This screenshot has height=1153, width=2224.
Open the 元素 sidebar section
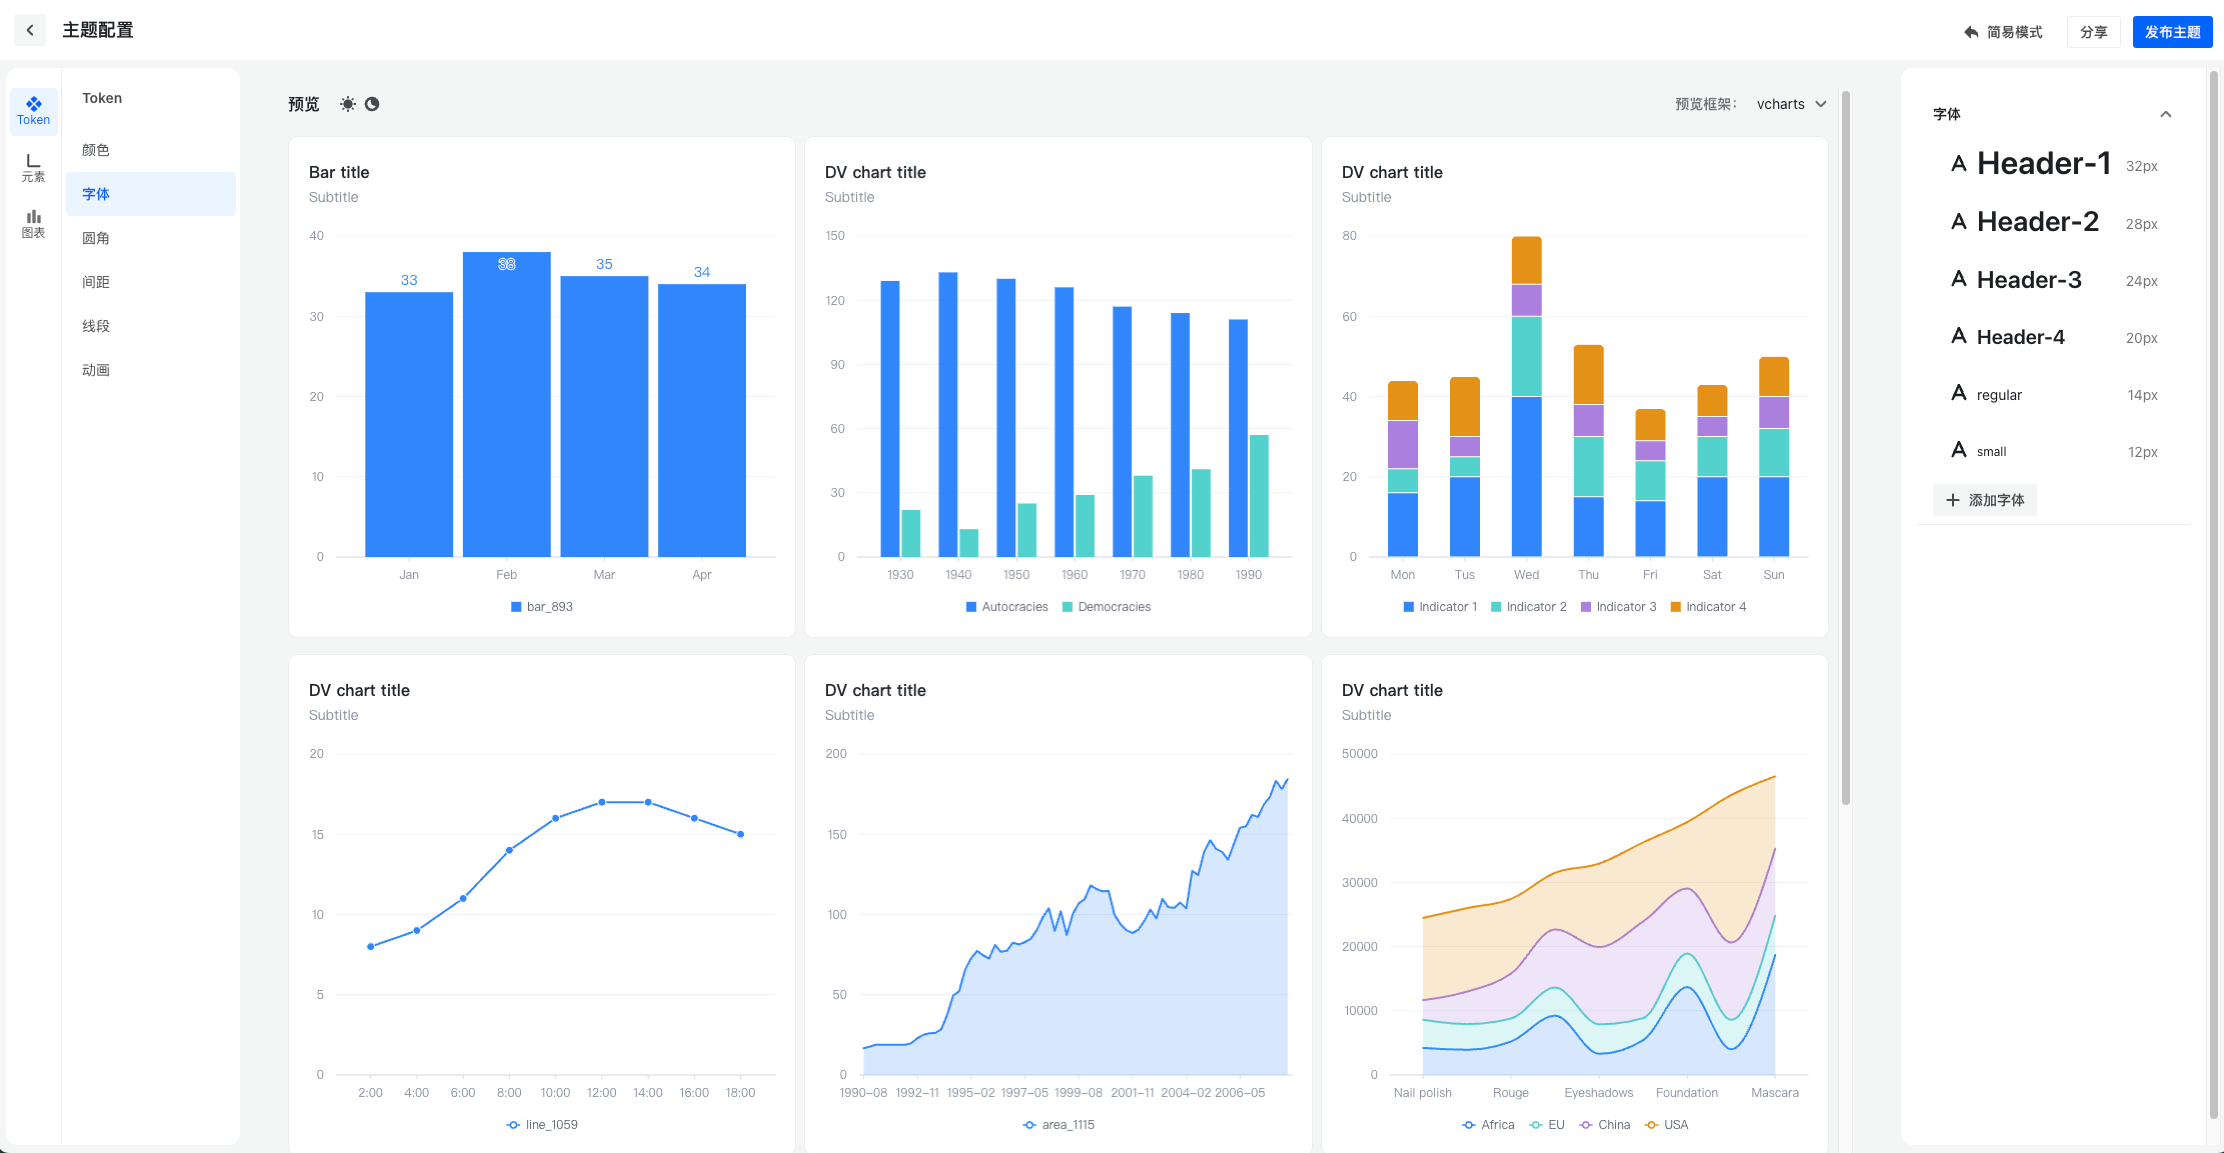point(33,167)
